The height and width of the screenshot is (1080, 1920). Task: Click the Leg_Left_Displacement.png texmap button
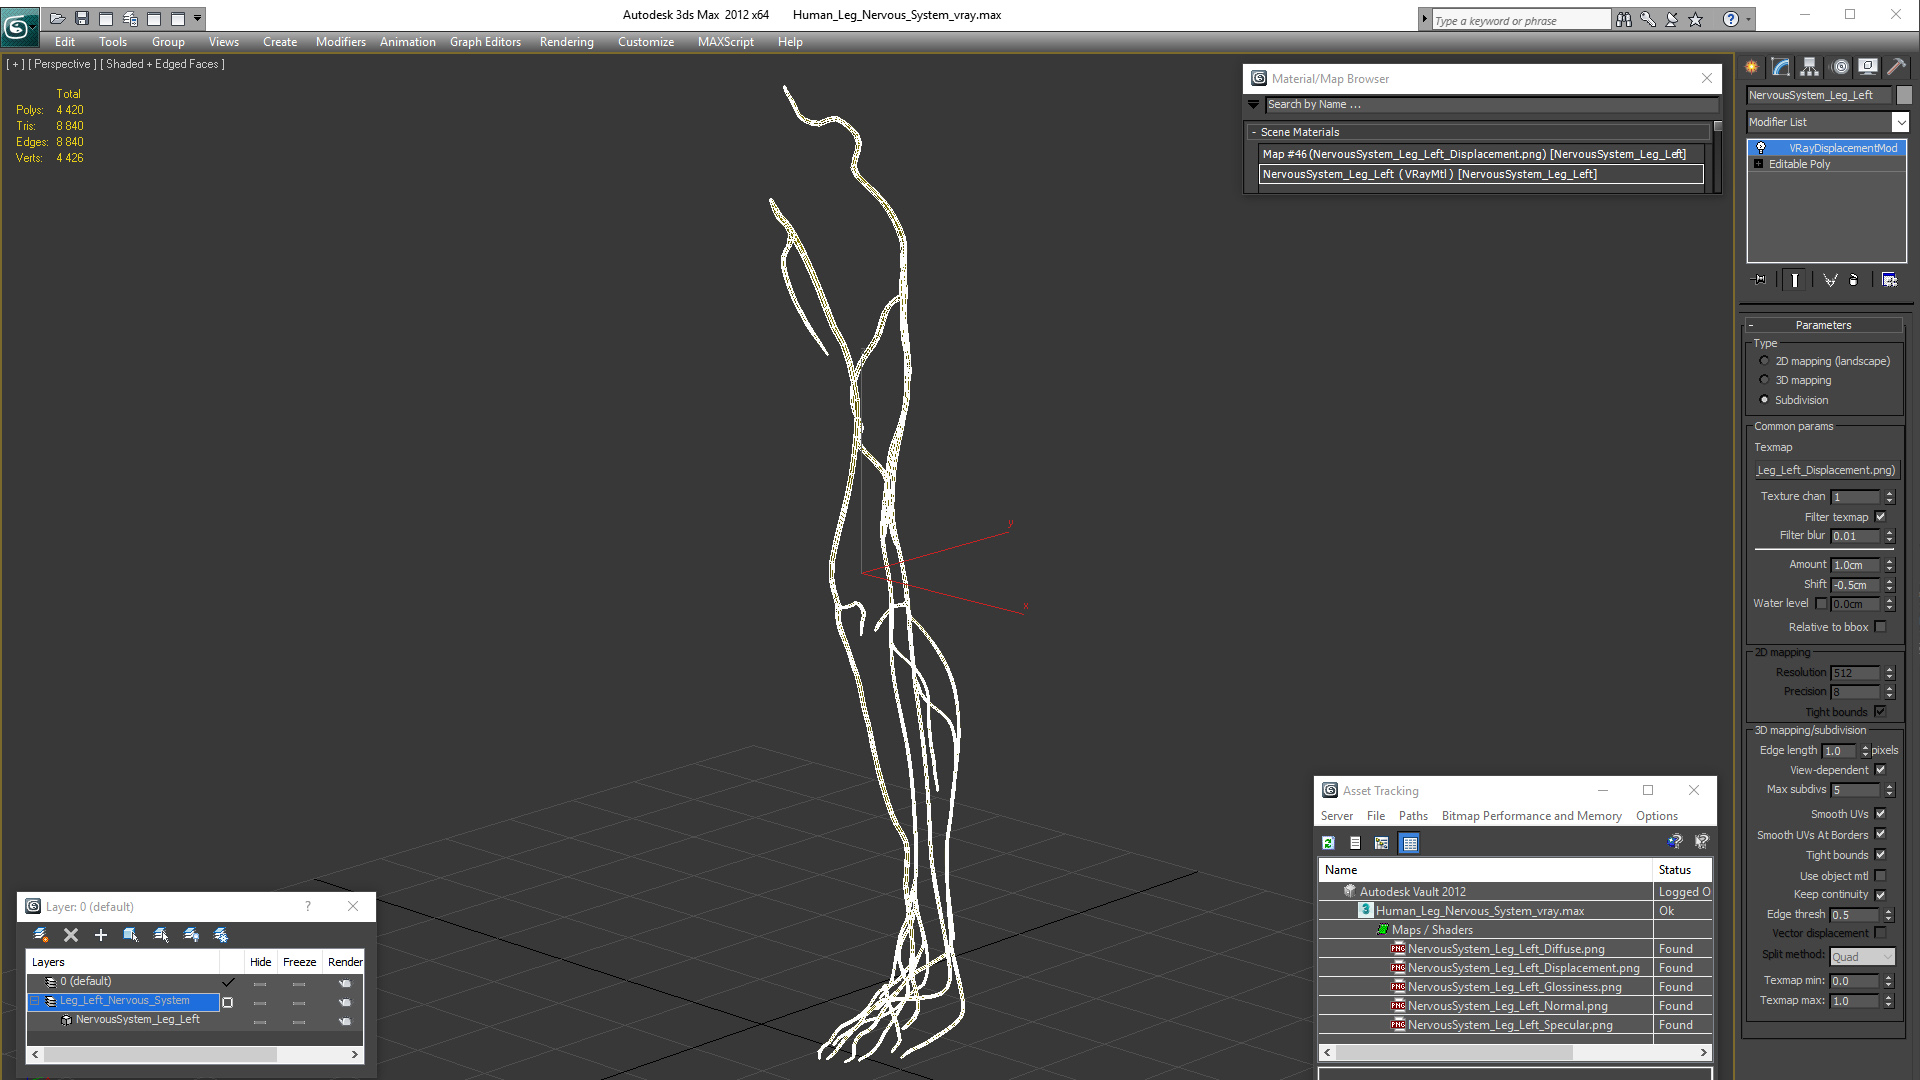click(x=1826, y=470)
